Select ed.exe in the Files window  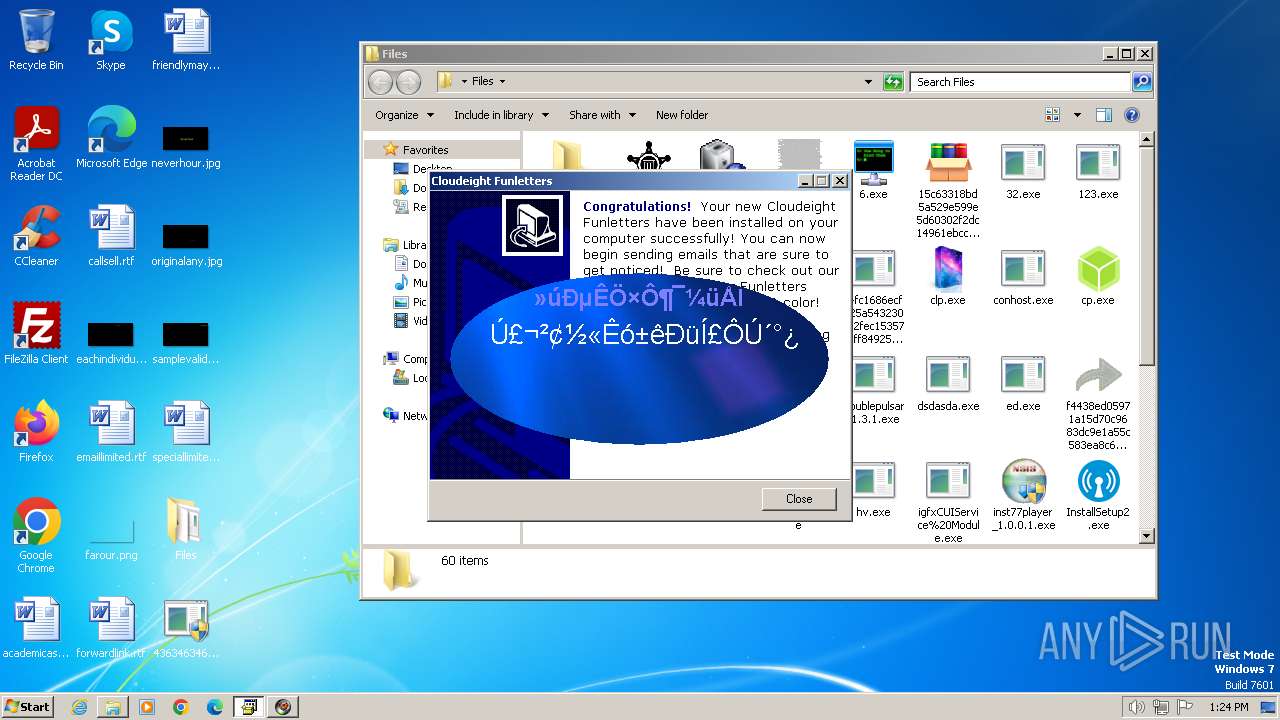[x=1023, y=382]
